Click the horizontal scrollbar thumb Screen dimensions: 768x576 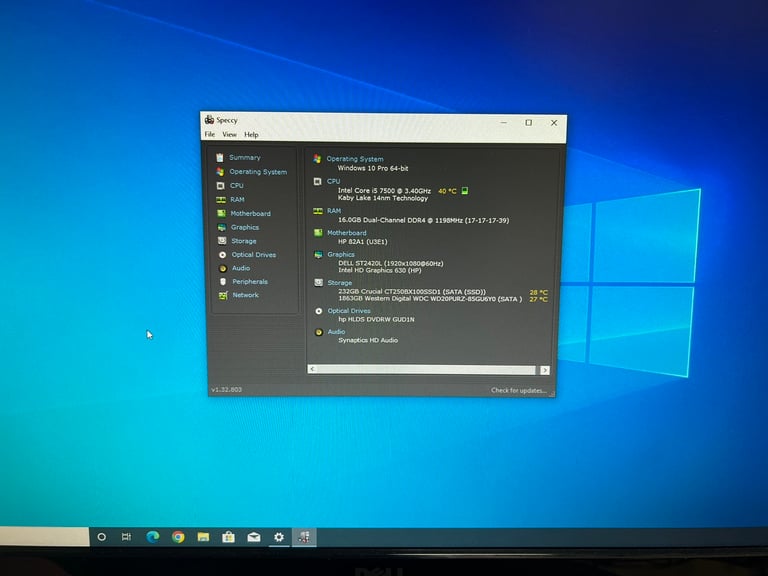click(x=426, y=370)
